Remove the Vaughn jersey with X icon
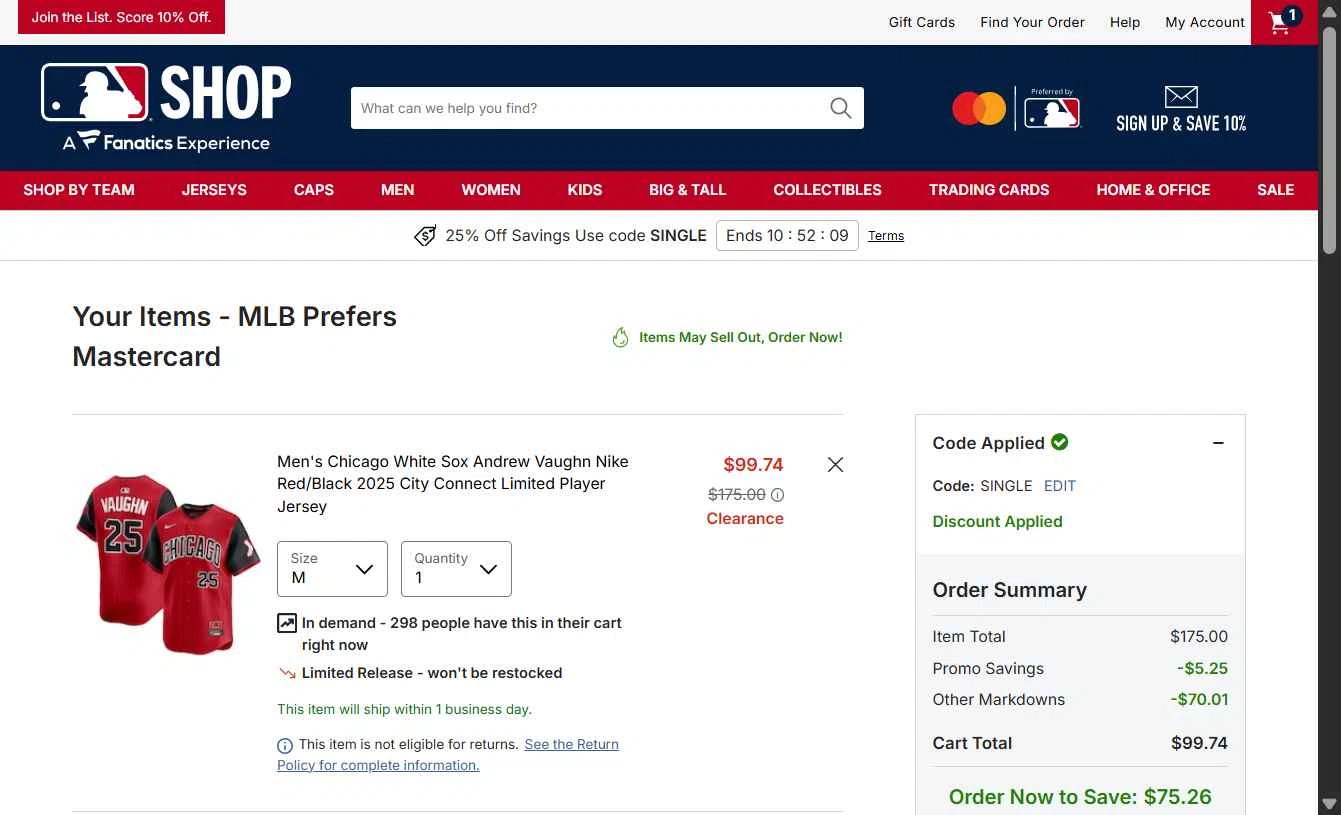1341x815 pixels. 835,464
